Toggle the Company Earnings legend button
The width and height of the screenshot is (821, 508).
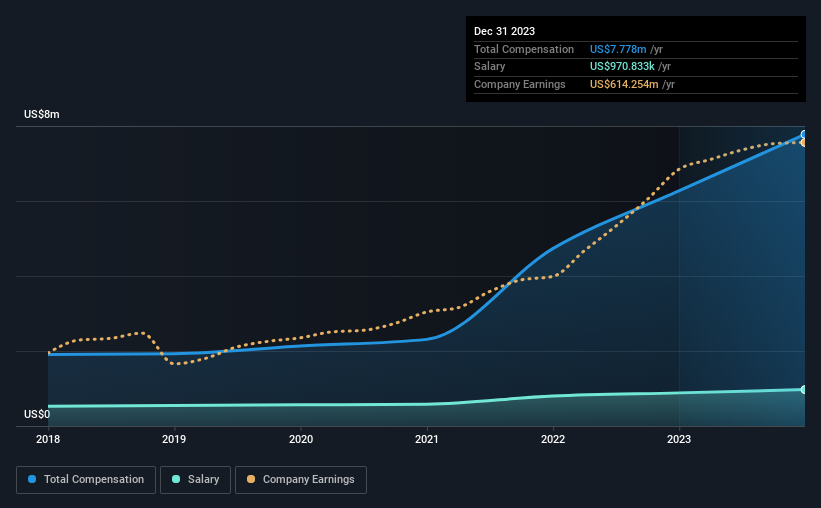pyautogui.click(x=301, y=480)
